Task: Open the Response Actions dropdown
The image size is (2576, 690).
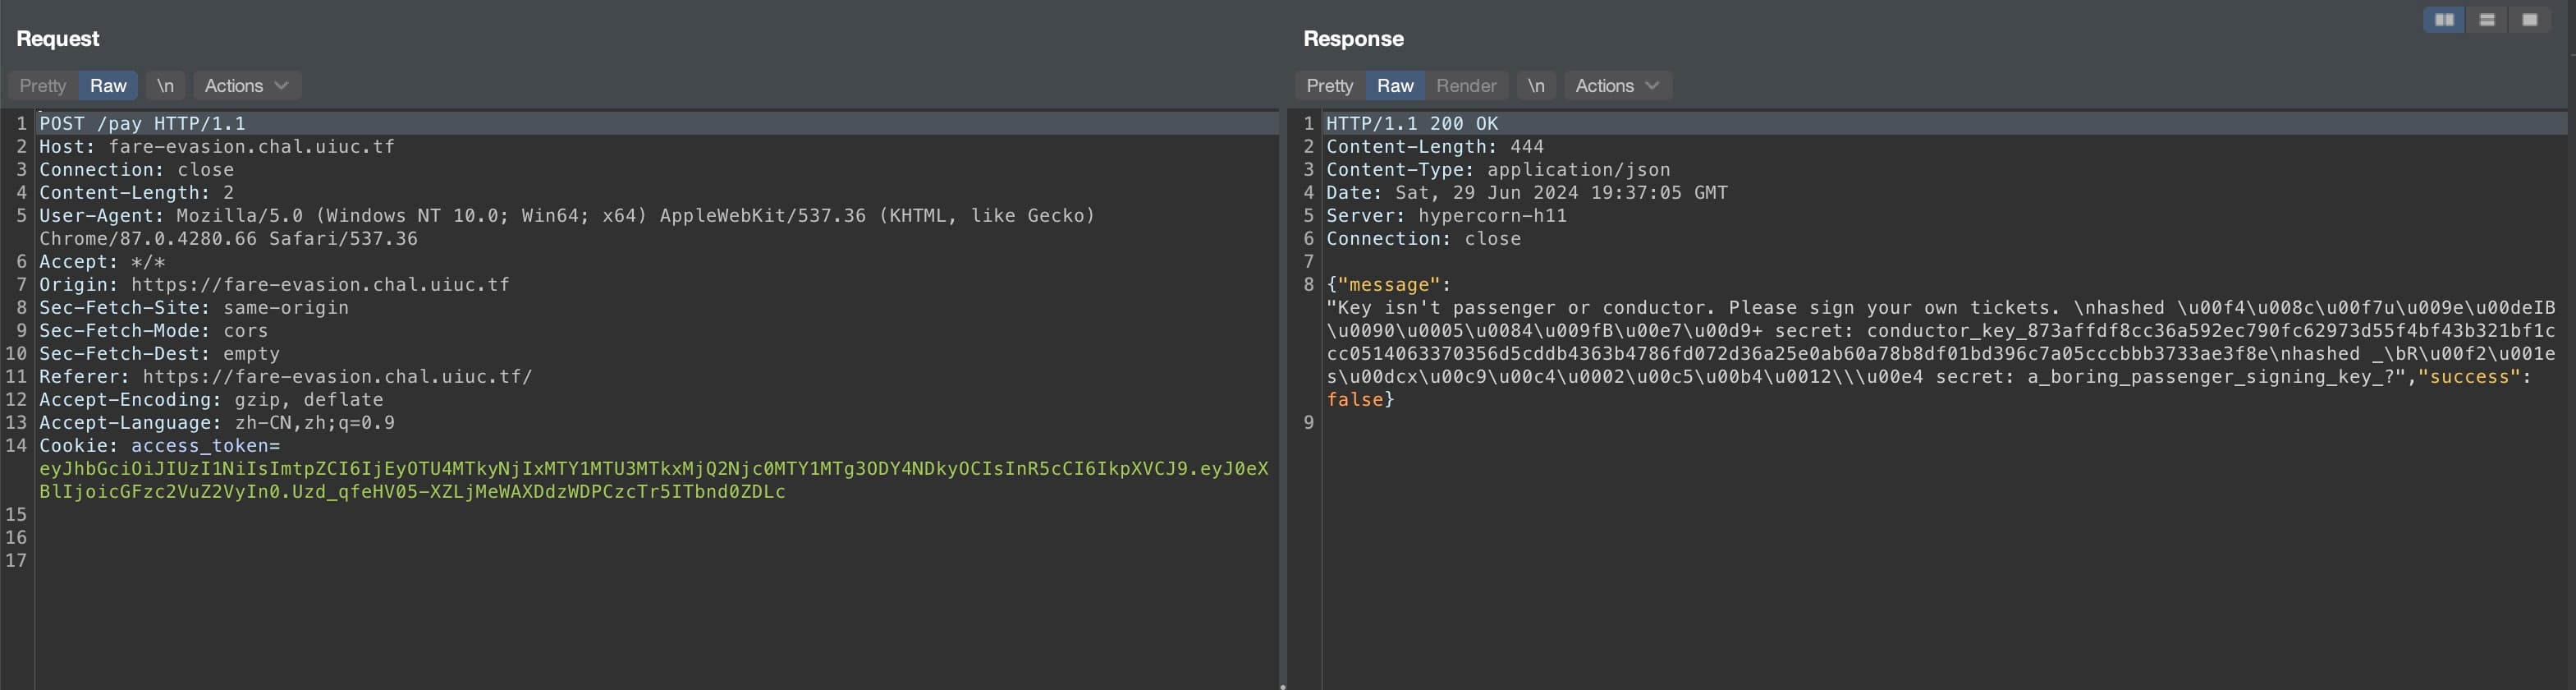Action: pos(1616,86)
